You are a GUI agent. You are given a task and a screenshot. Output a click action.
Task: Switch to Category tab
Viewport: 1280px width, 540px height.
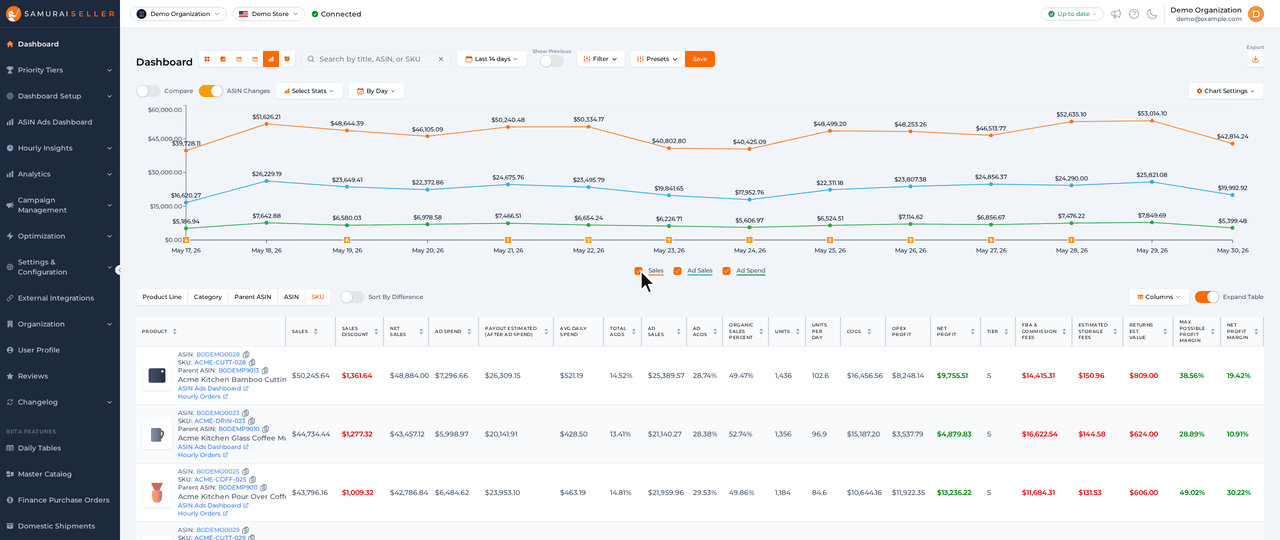pos(208,297)
